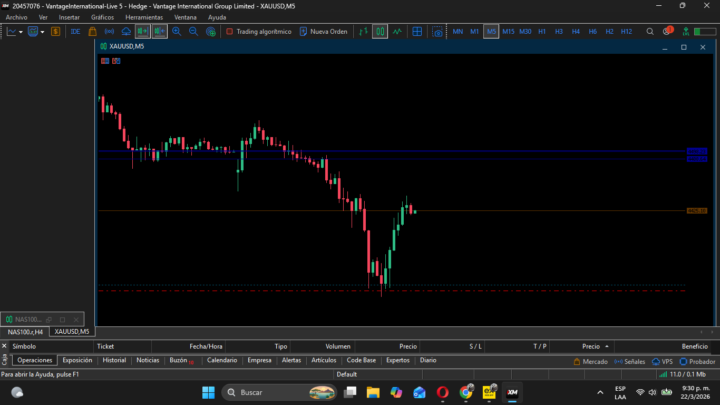Switch to NAS100.r,H4 chart tab
The height and width of the screenshot is (405, 720).
[x=25, y=332]
